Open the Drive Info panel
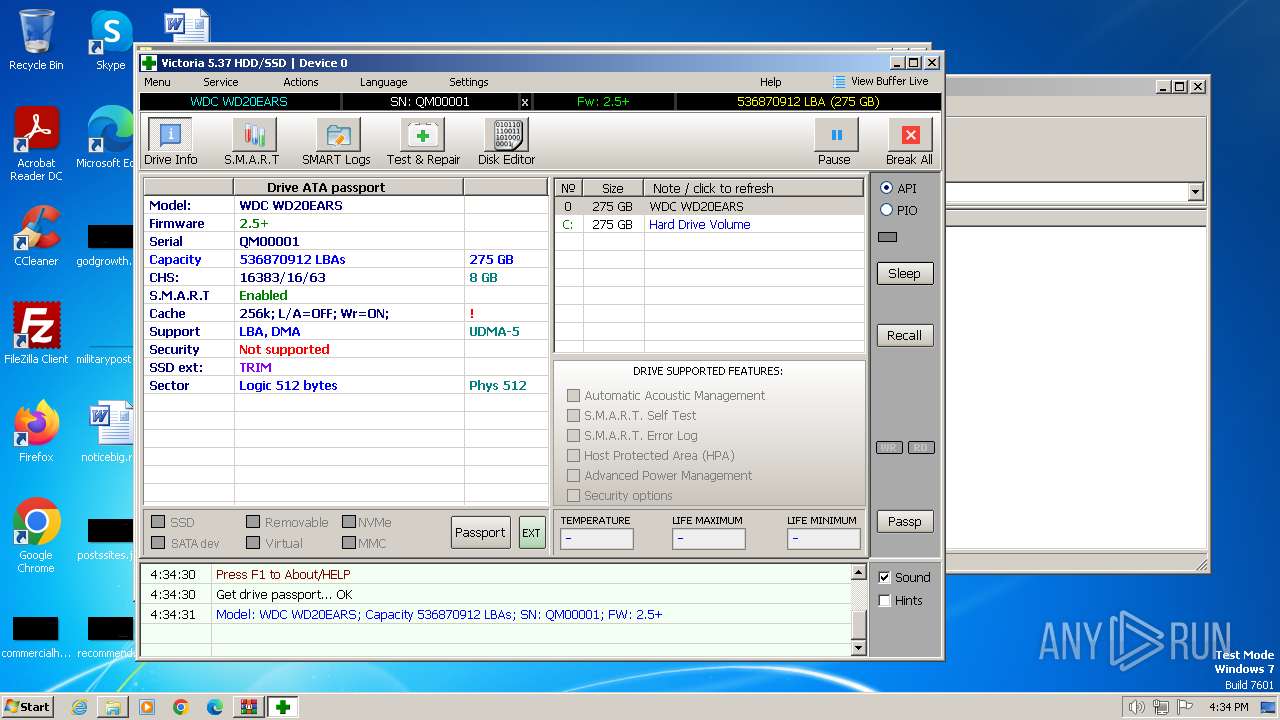 pyautogui.click(x=170, y=142)
